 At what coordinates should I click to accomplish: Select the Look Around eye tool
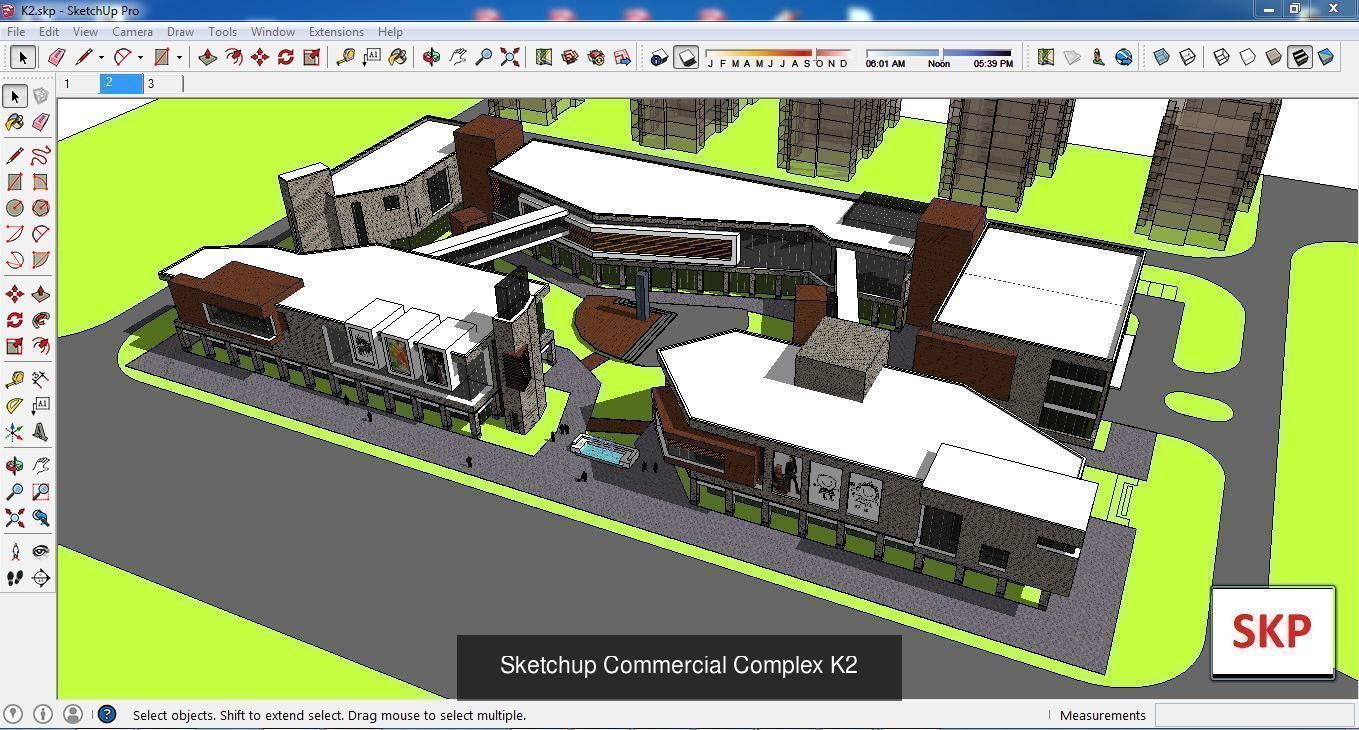[x=40, y=551]
